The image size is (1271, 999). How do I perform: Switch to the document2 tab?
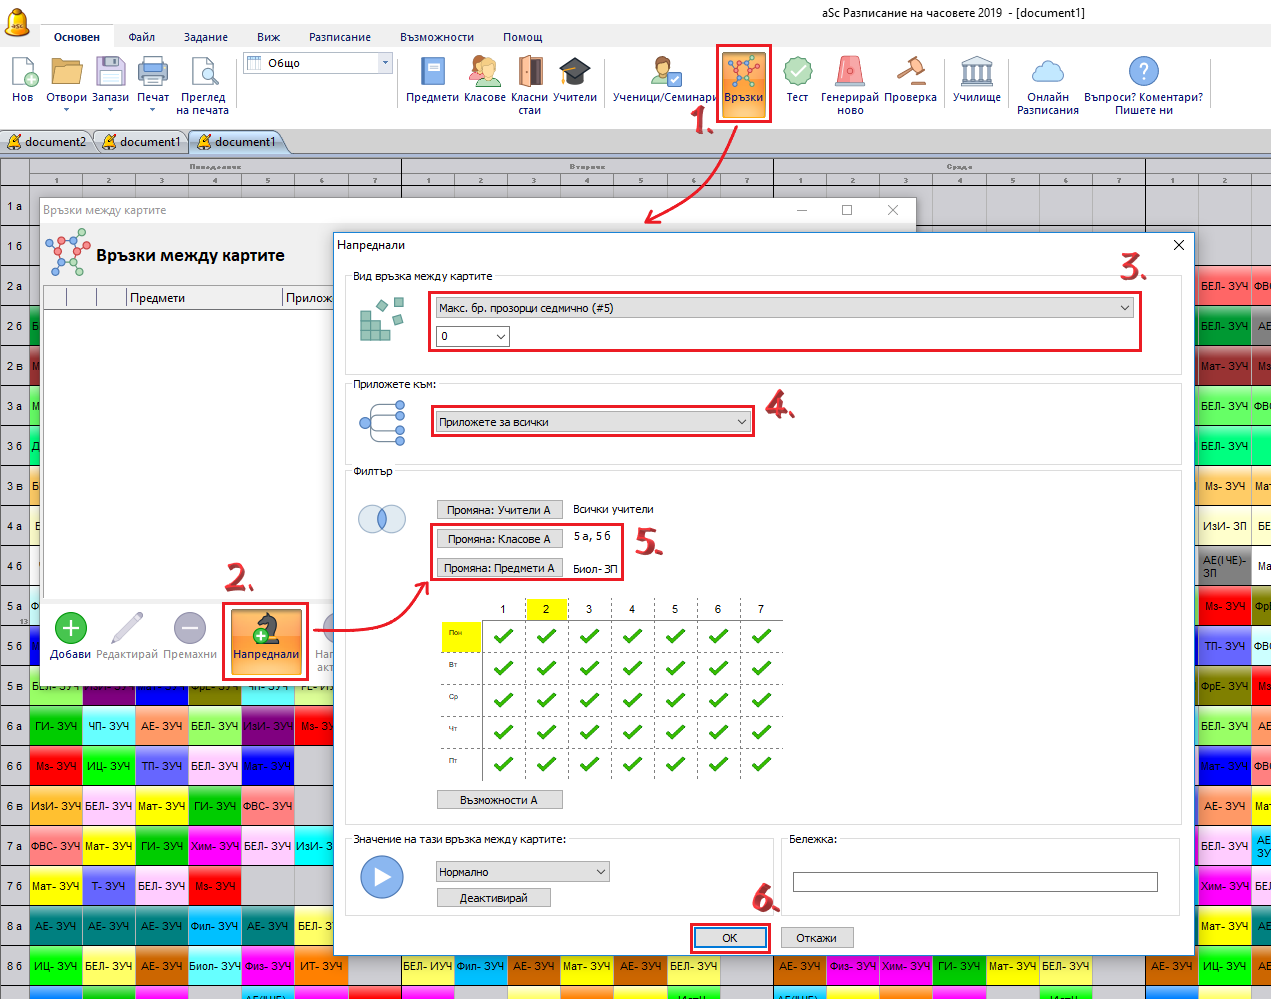(x=47, y=142)
